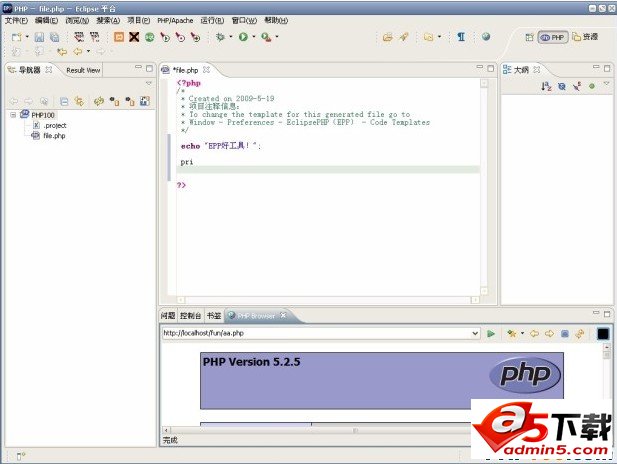Image resolution: width=617 pixels, height=464 pixels.
Task: Toggle the green dot outline filter
Action: [592, 86]
